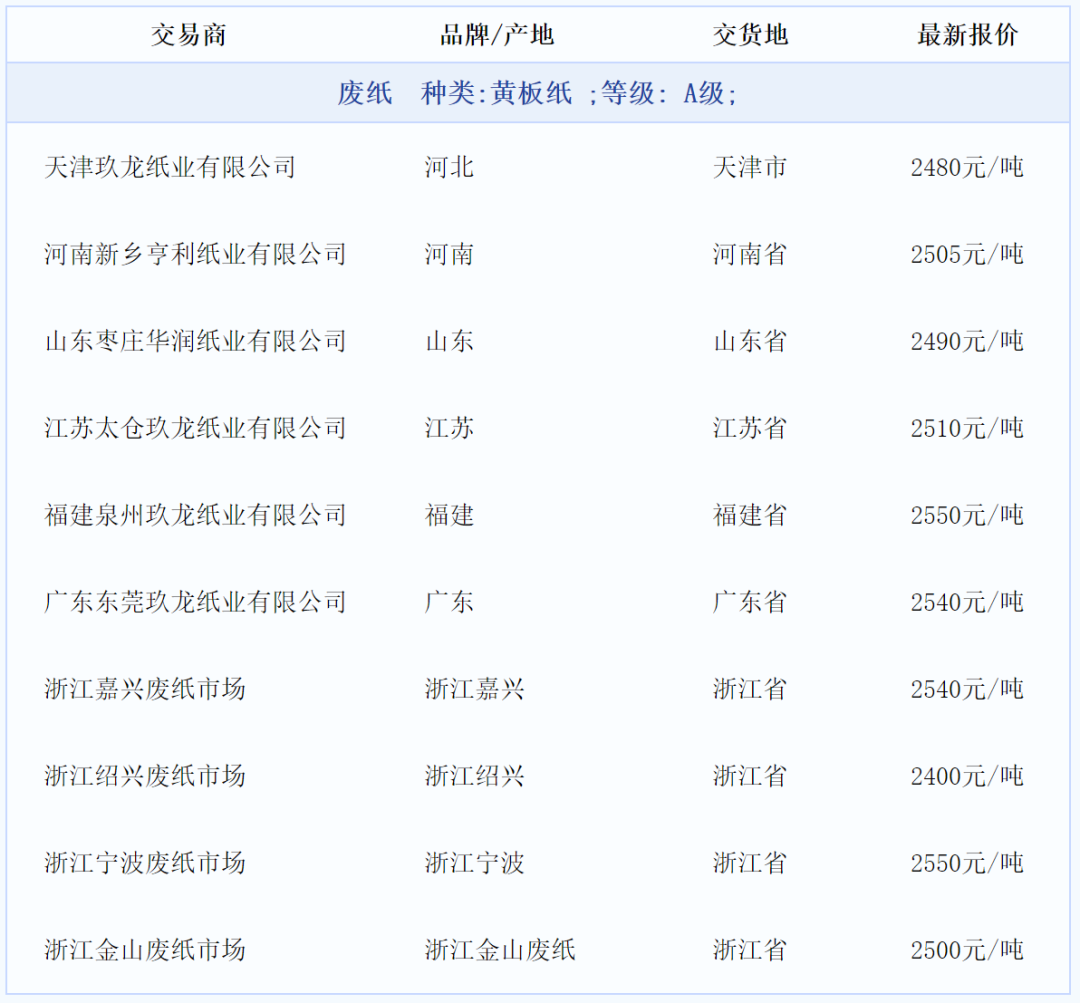Viewport: 1080px width, 1003px height.
Task: Click the 品牌/产地 column header
Action: click(x=500, y=35)
